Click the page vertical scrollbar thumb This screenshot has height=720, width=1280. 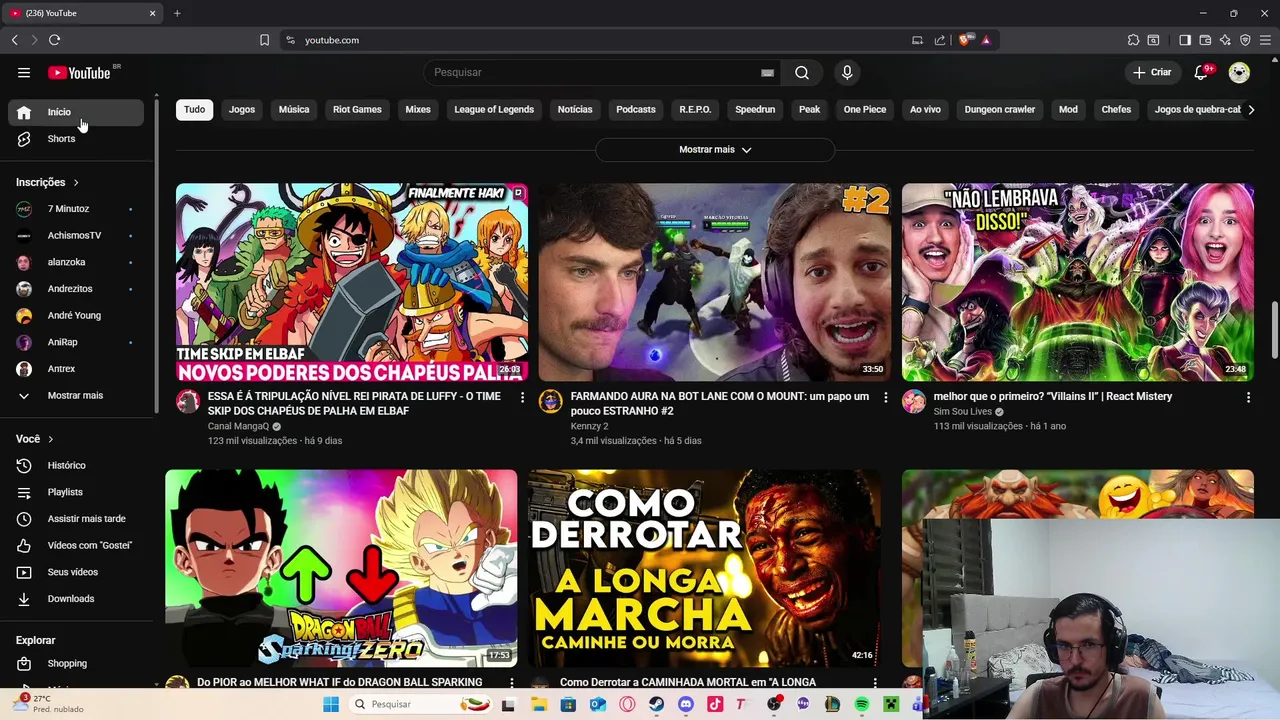pos(1275,330)
